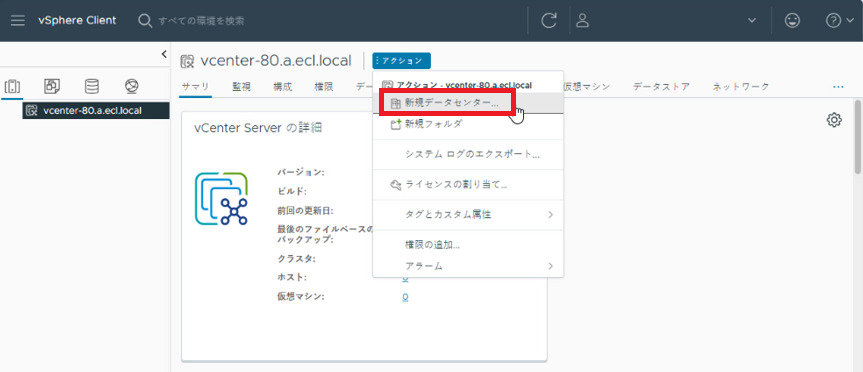This screenshot has width=863, height=372.
Task: Open the 監視 tab
Action: point(241,86)
